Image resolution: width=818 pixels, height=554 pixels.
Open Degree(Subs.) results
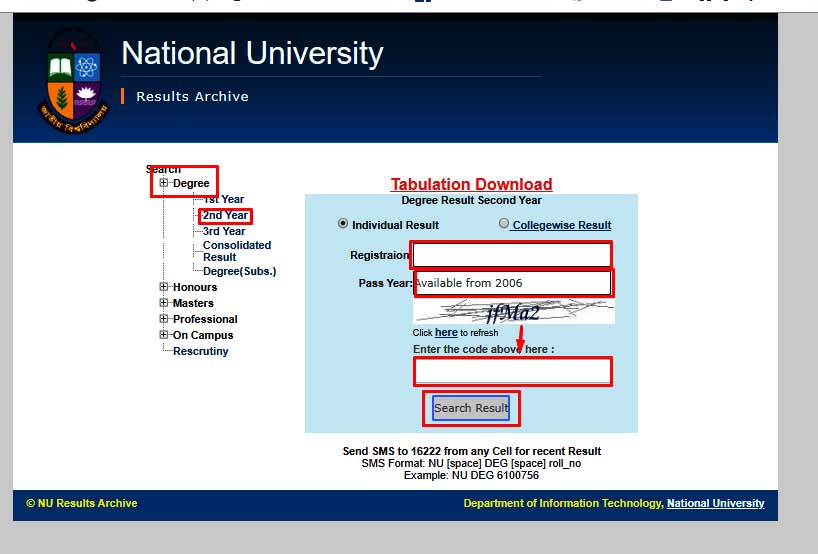pos(239,271)
